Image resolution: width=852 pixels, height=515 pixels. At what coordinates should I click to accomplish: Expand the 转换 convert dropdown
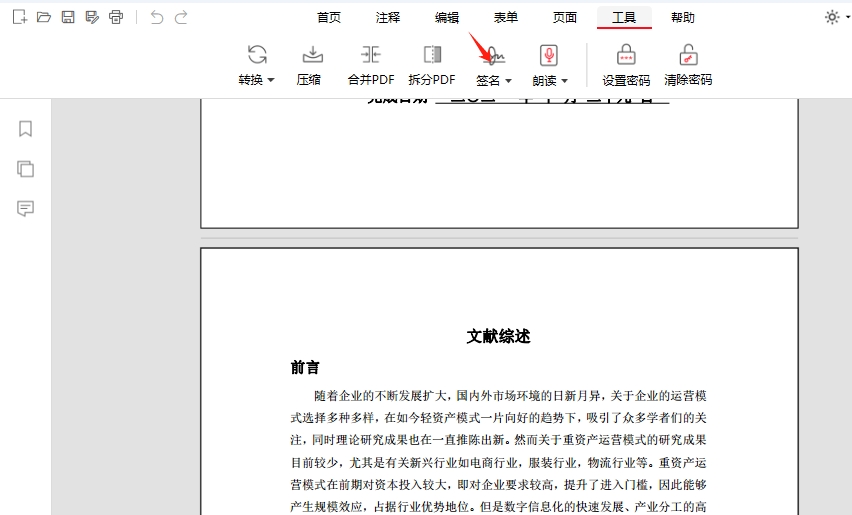257,66
